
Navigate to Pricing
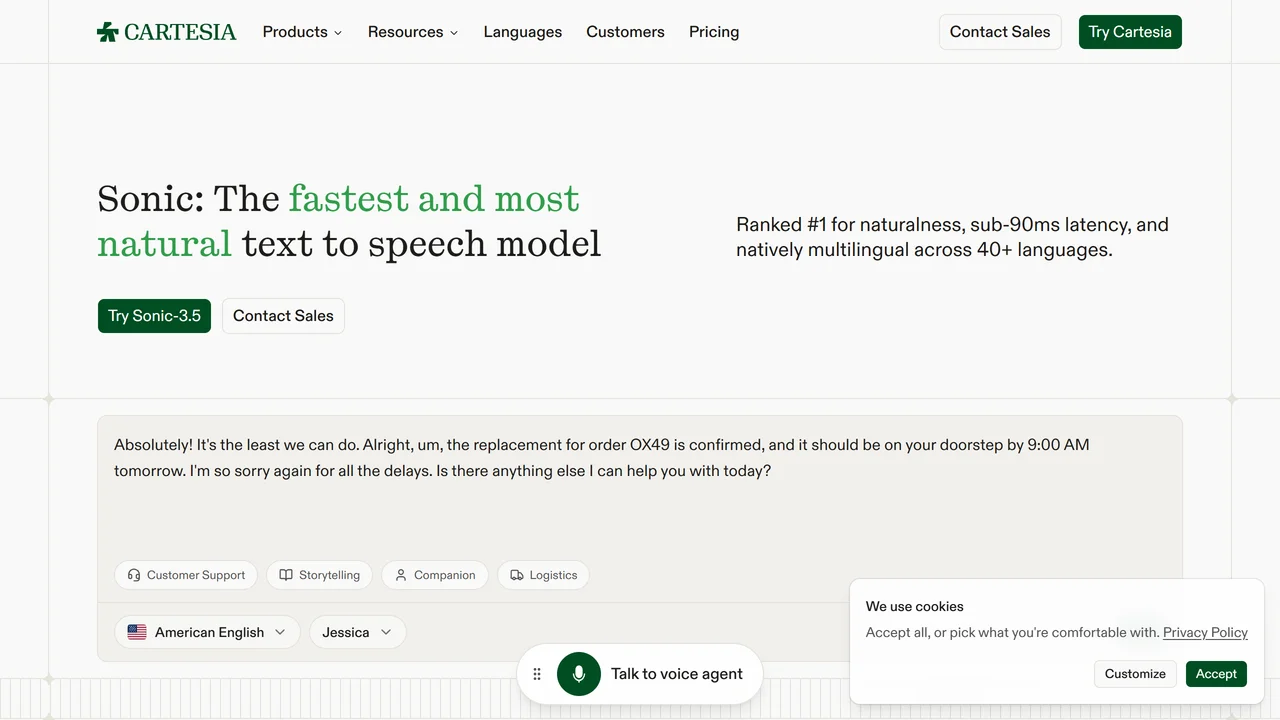tap(714, 32)
